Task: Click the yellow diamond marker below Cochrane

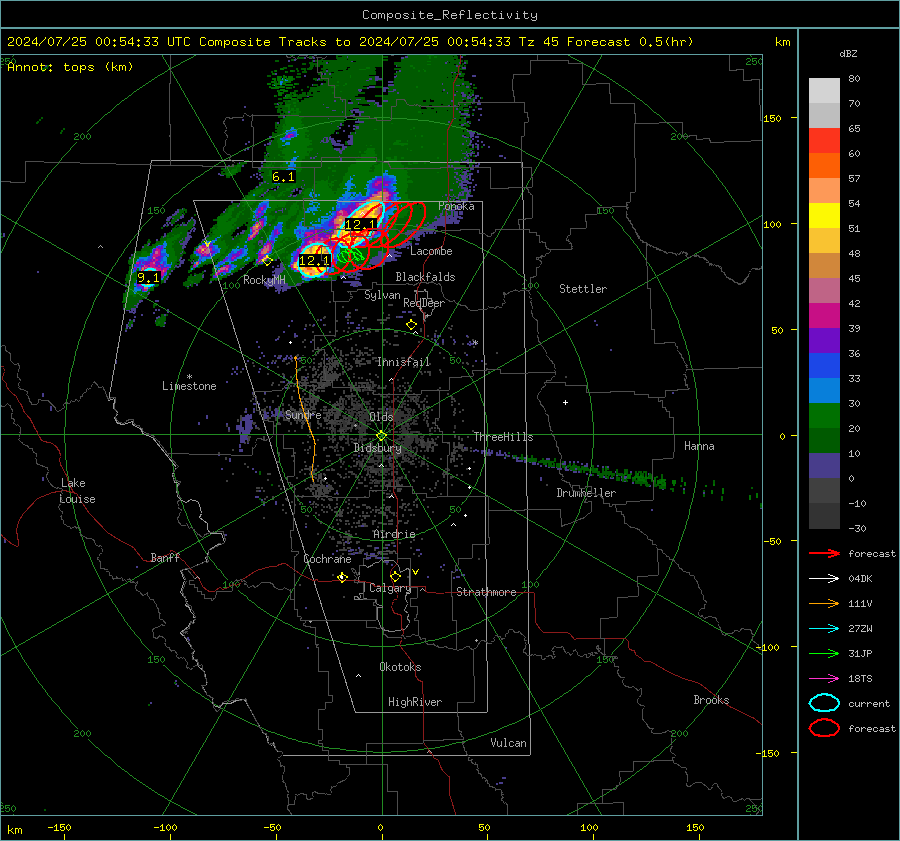Action: (342, 577)
